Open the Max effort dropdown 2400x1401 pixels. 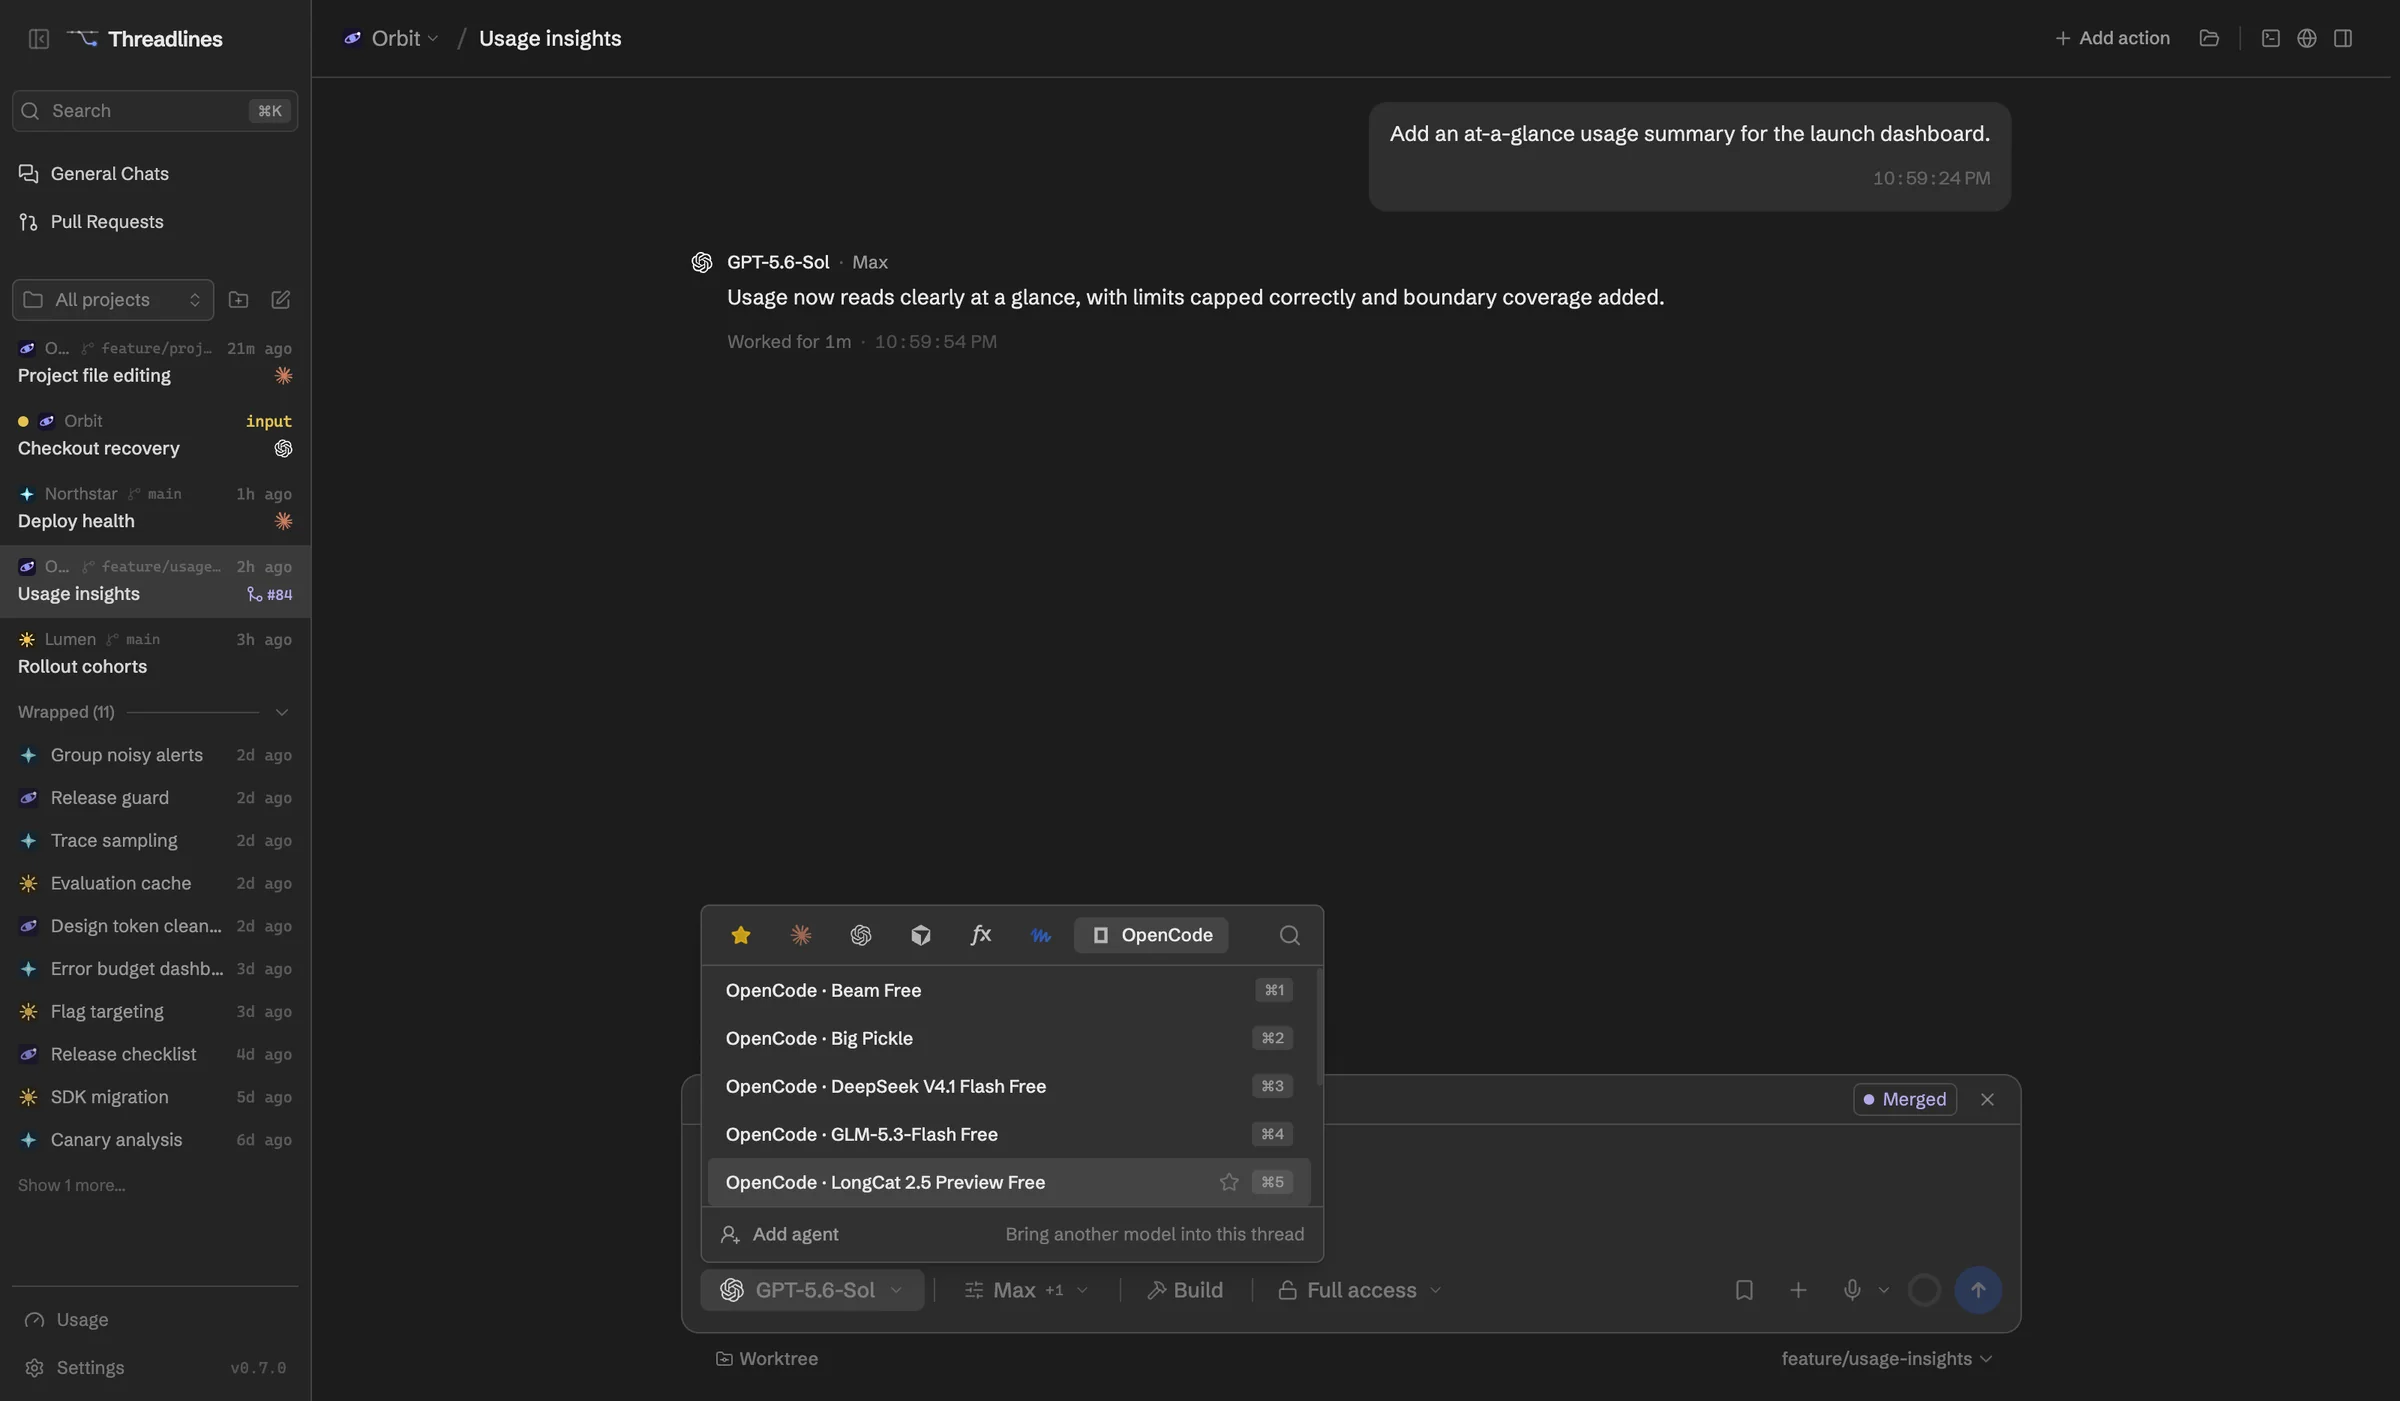tap(1026, 1290)
